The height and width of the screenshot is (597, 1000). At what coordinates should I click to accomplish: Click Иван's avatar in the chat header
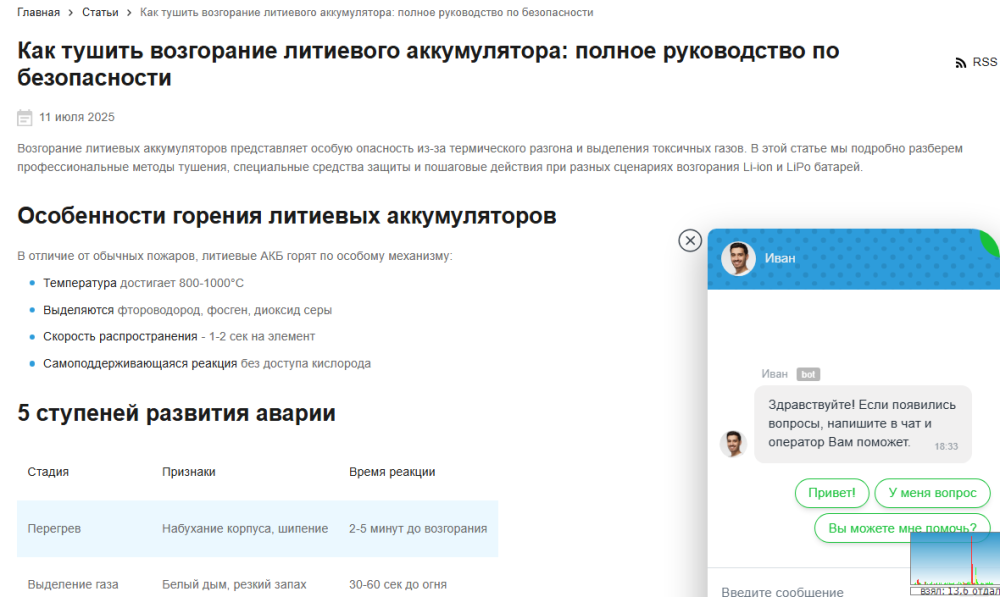(738, 258)
